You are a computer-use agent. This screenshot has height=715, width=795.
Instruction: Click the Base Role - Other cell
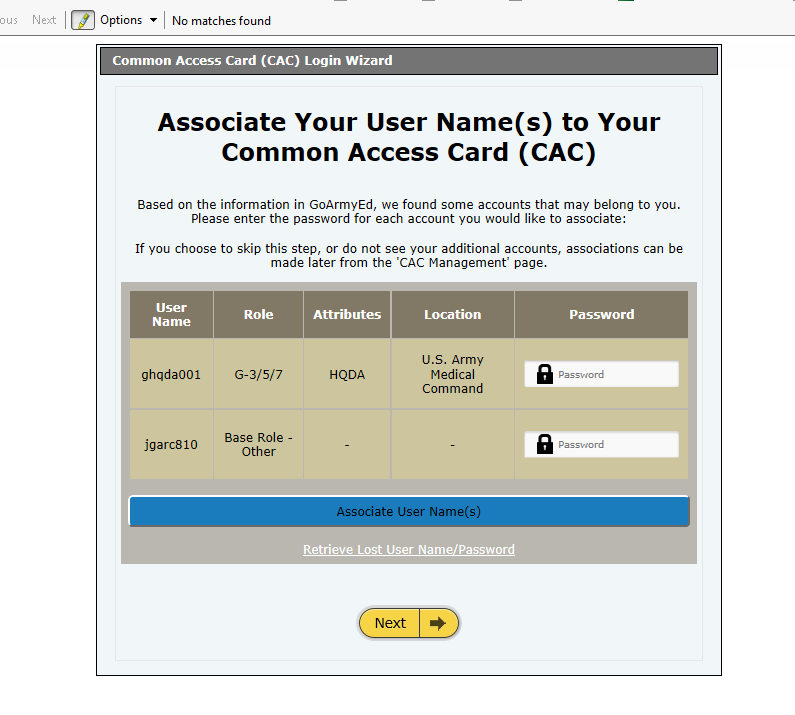259,444
